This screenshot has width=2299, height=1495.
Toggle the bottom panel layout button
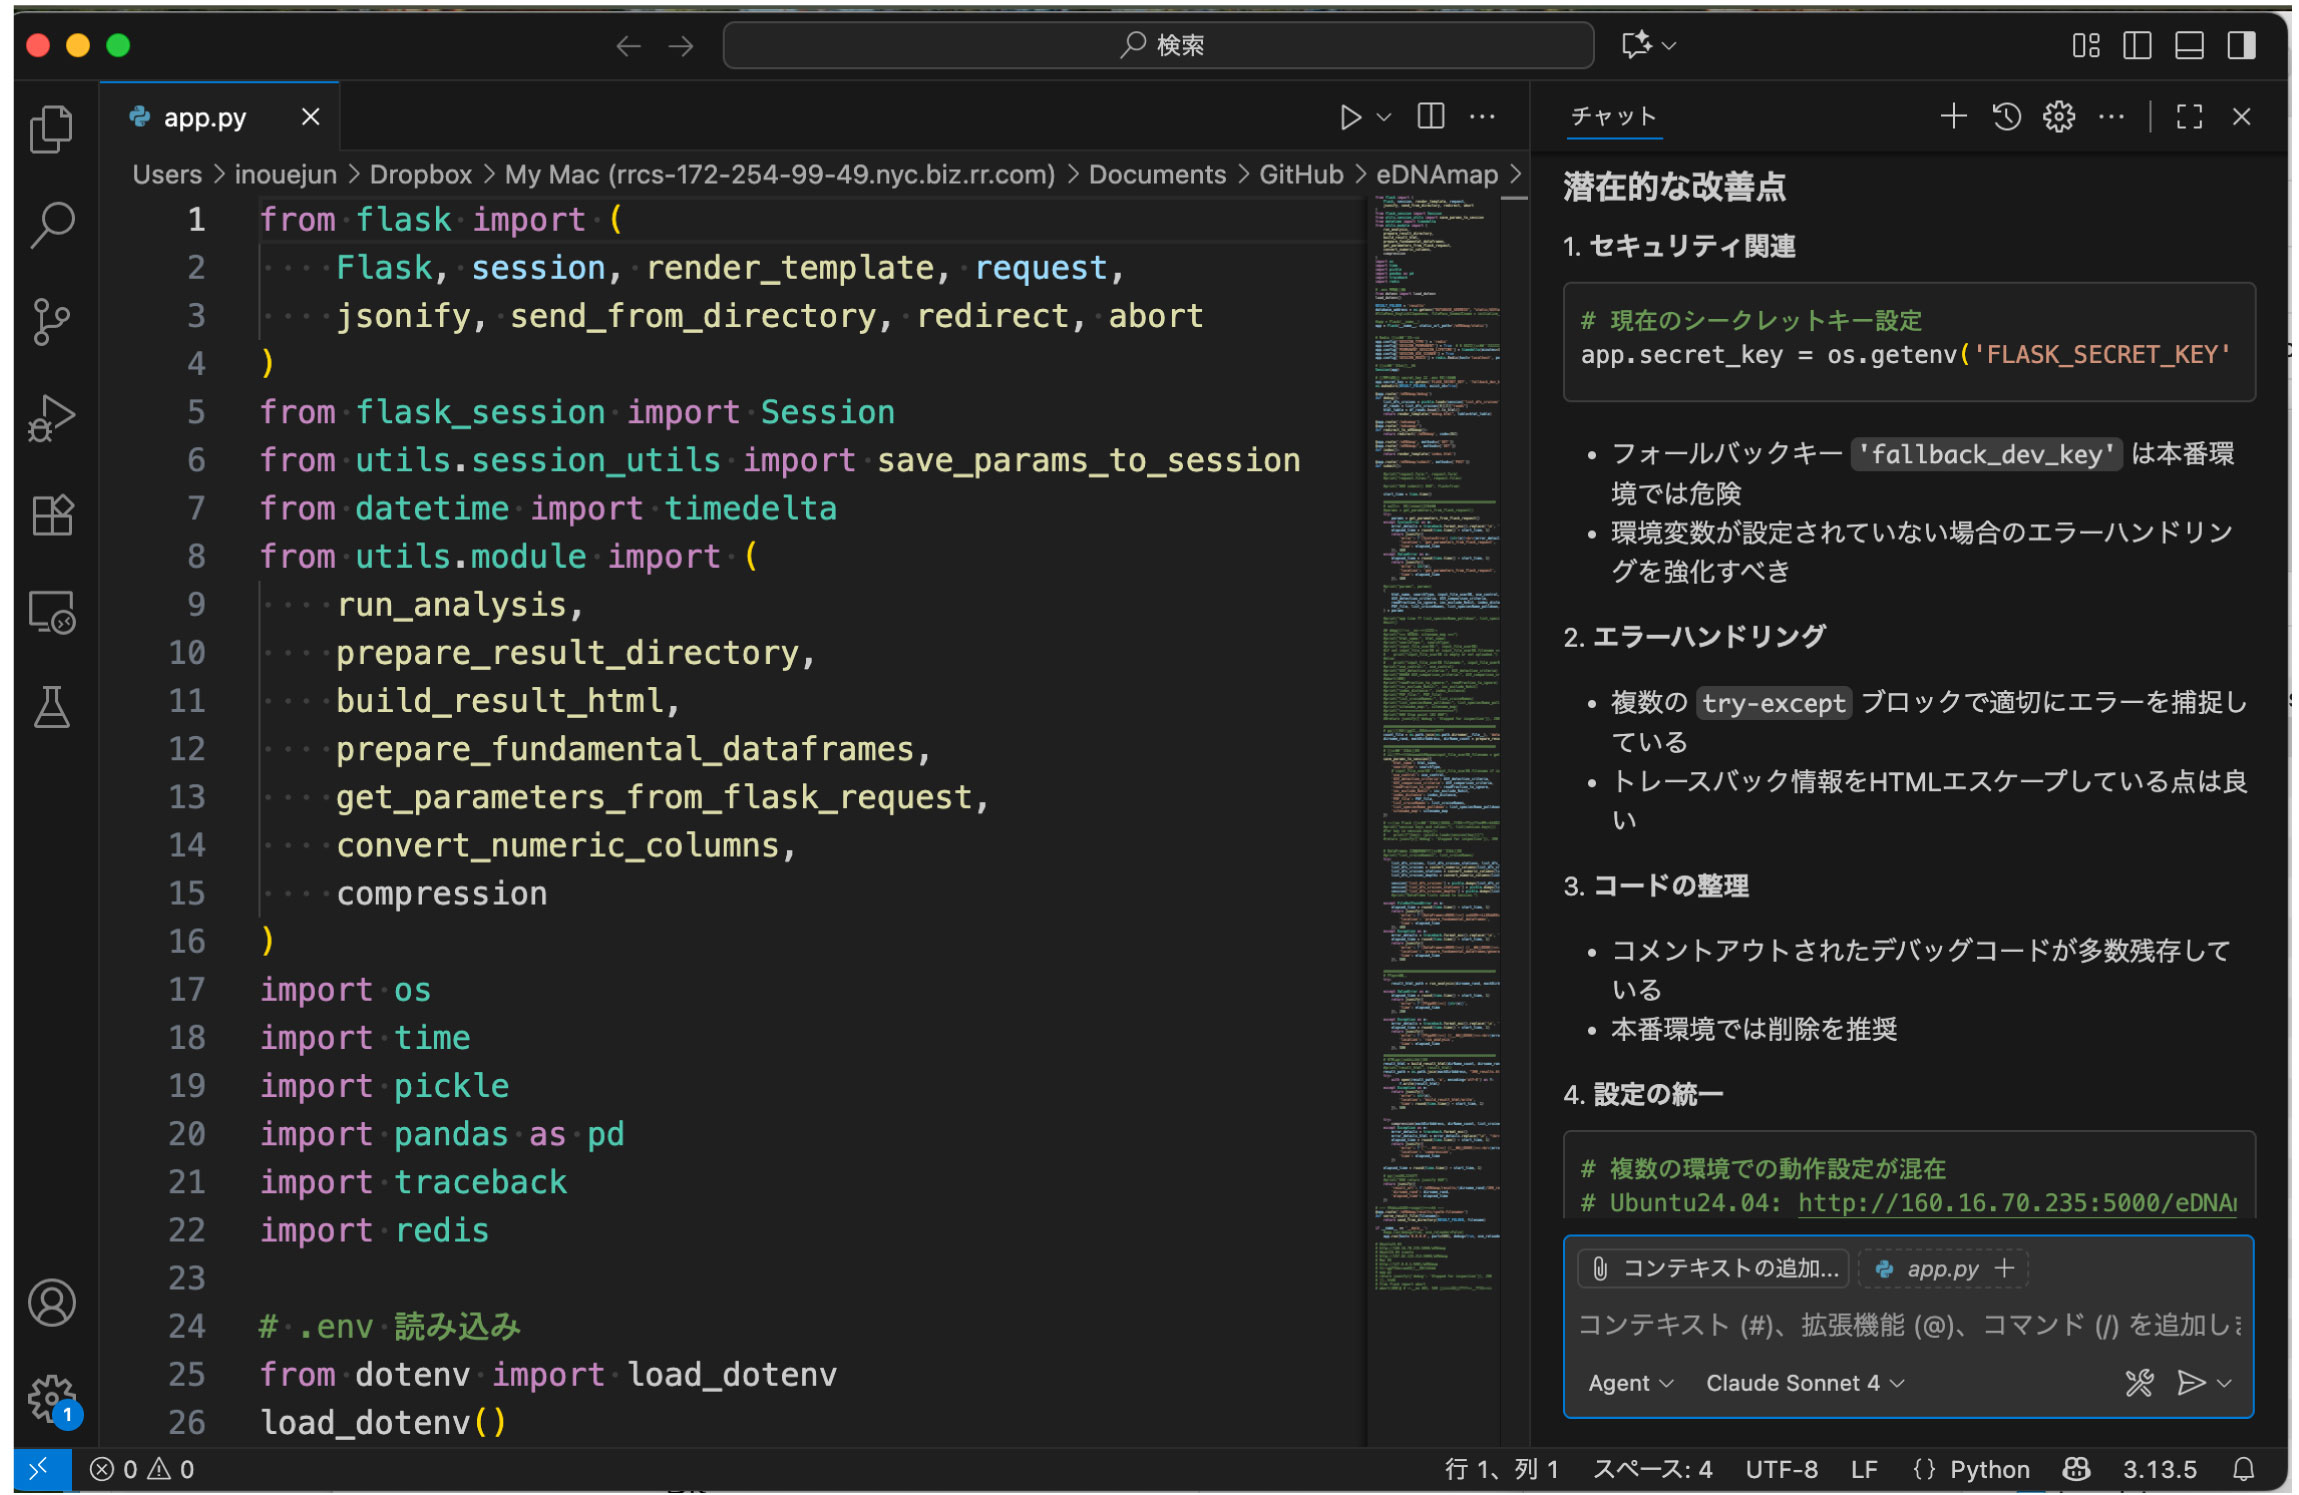2189,45
